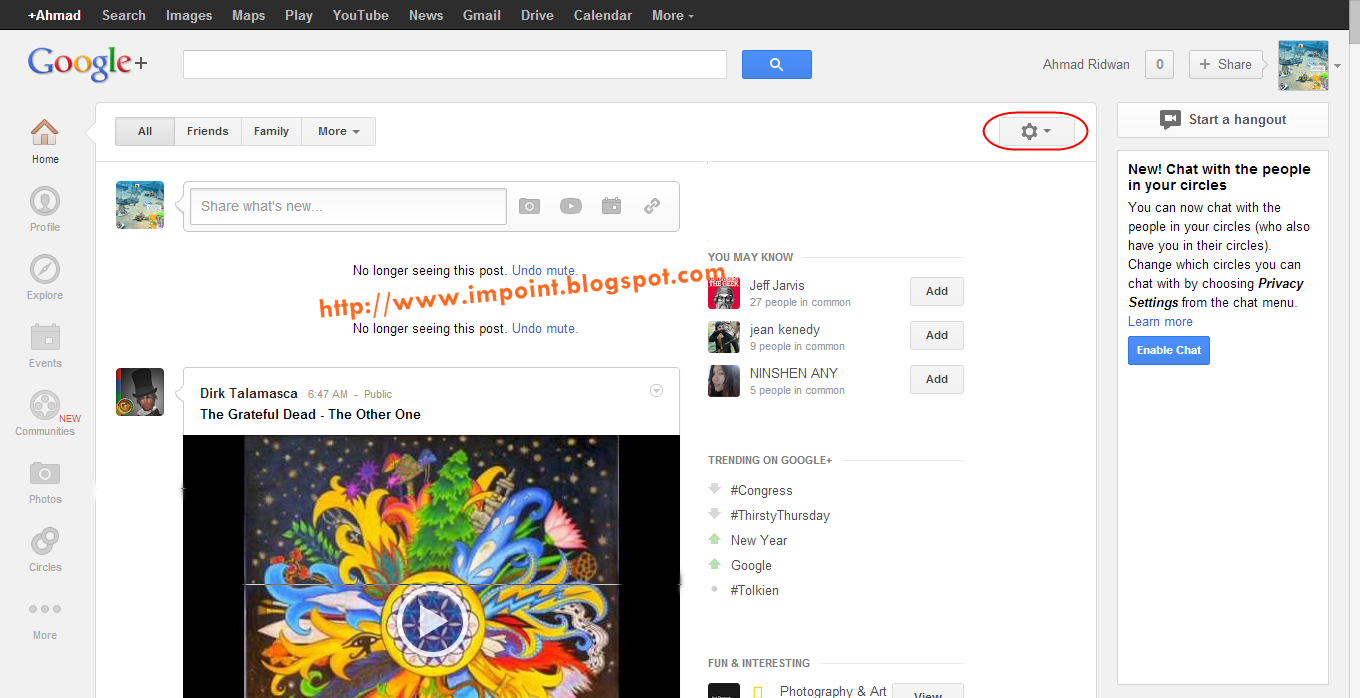Open jean kenedy profile picture

[x=724, y=337]
